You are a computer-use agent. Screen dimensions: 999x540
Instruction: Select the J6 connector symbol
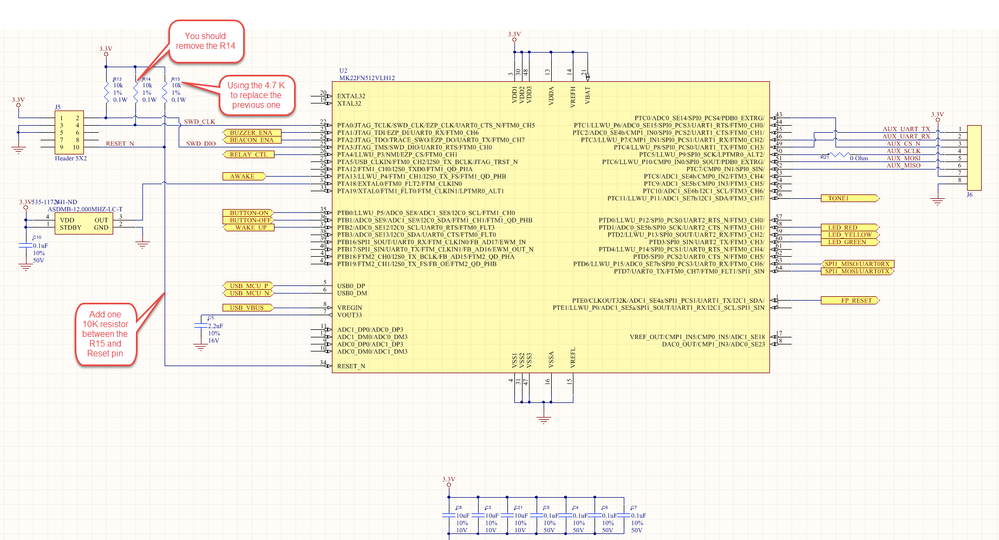click(974, 158)
